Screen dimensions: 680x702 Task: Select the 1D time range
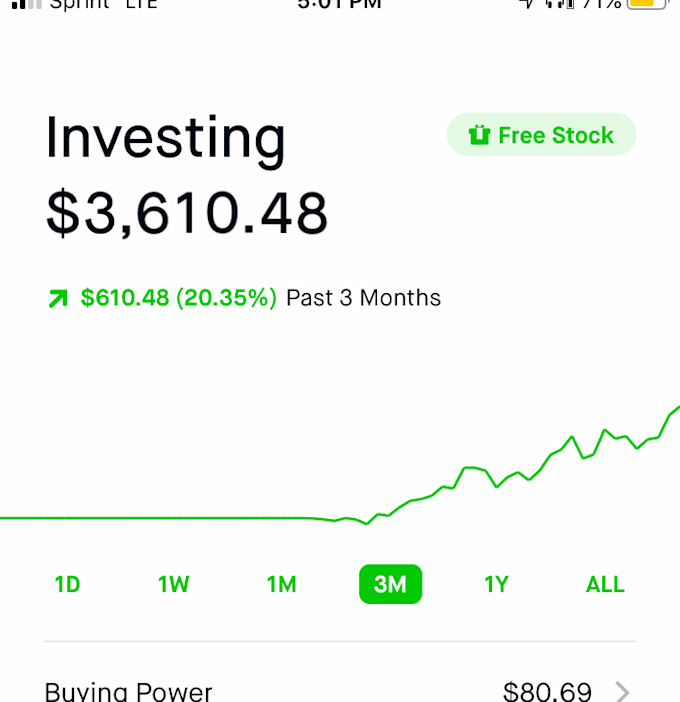pos(67,584)
